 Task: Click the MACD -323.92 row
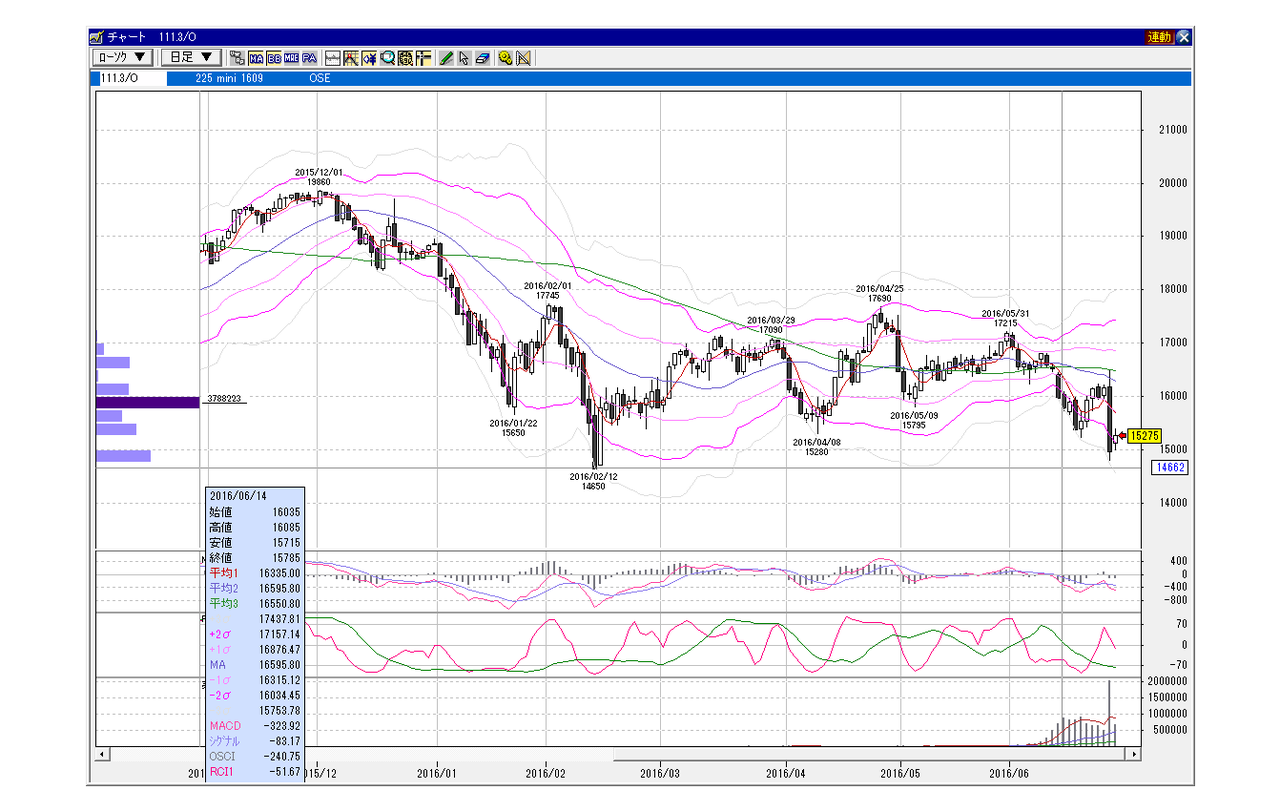click(x=253, y=725)
